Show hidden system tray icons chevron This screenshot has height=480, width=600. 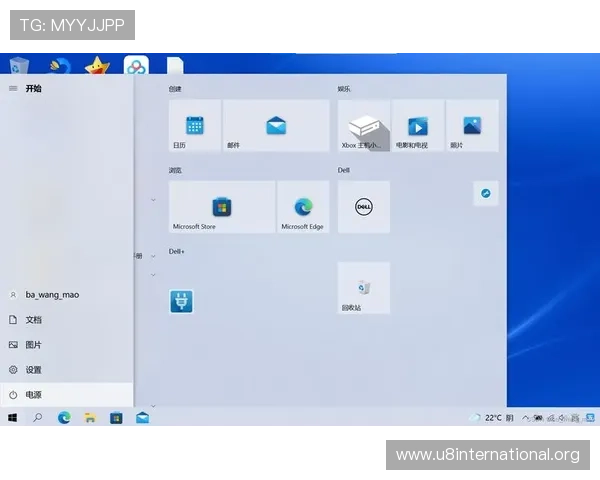click(x=526, y=418)
